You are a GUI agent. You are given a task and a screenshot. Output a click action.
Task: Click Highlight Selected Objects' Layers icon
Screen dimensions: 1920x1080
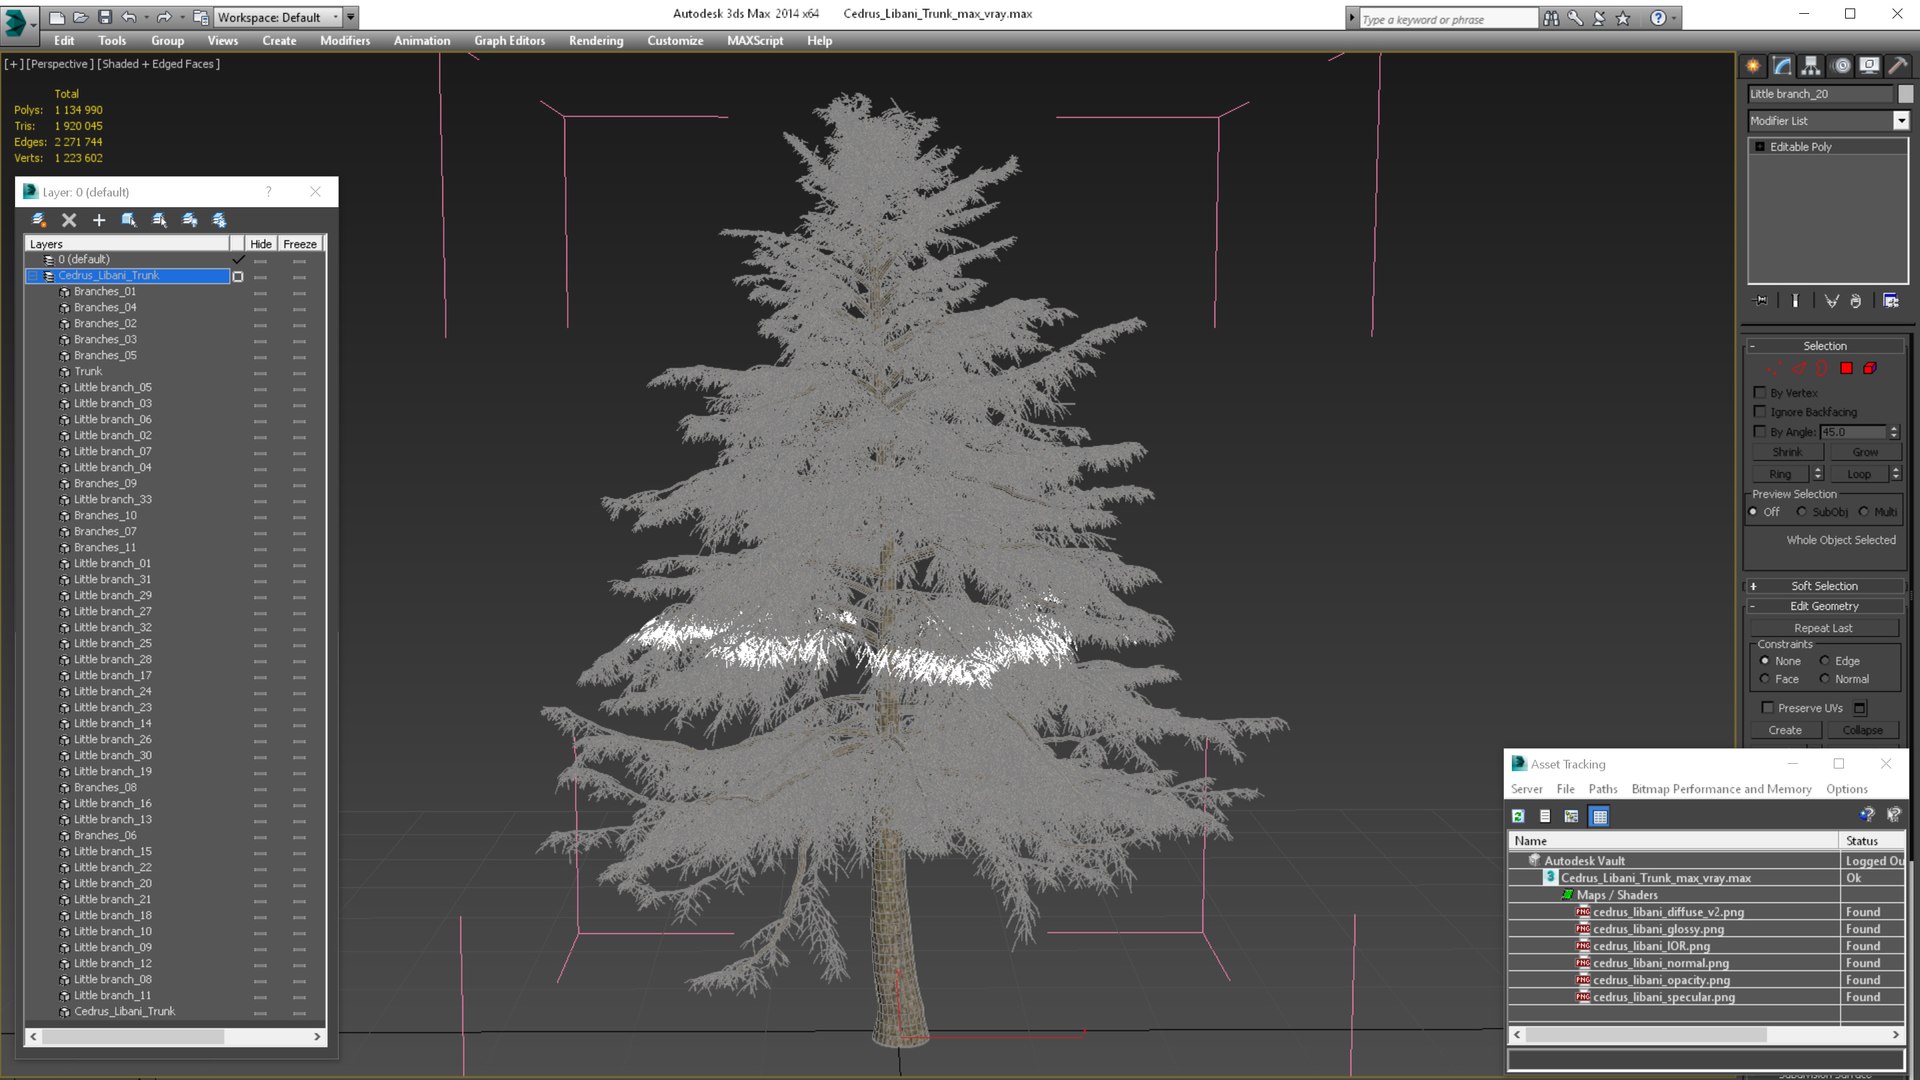pyautogui.click(x=159, y=220)
